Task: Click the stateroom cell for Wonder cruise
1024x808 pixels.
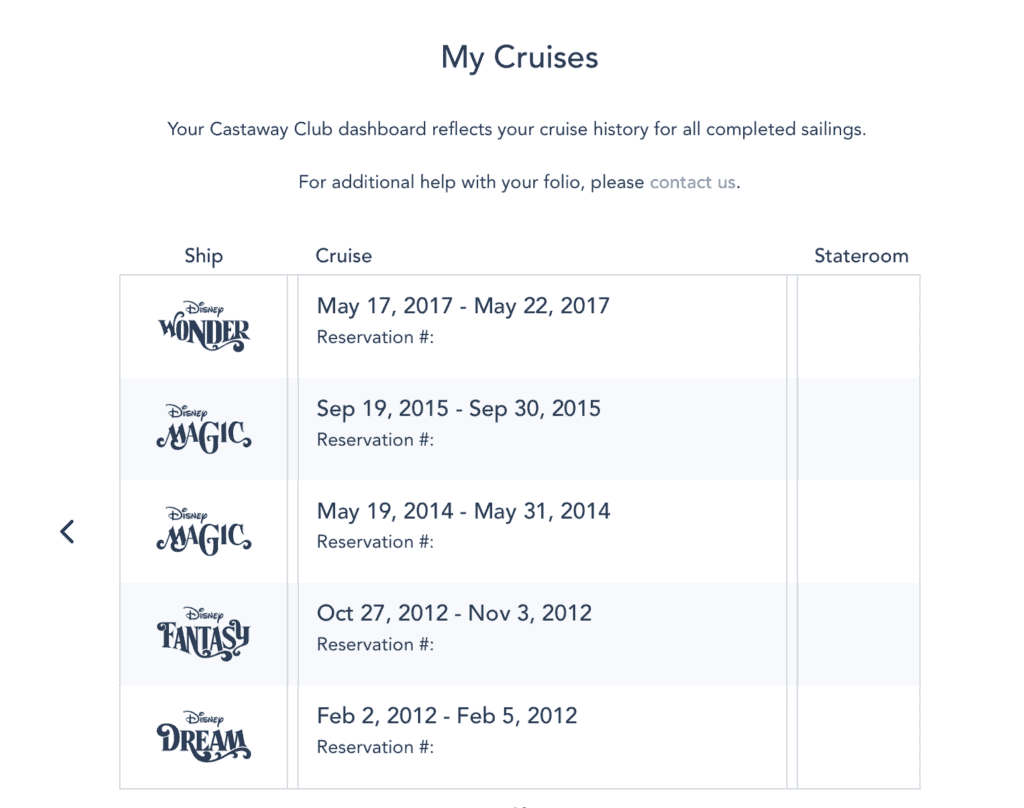Action: tap(858, 327)
